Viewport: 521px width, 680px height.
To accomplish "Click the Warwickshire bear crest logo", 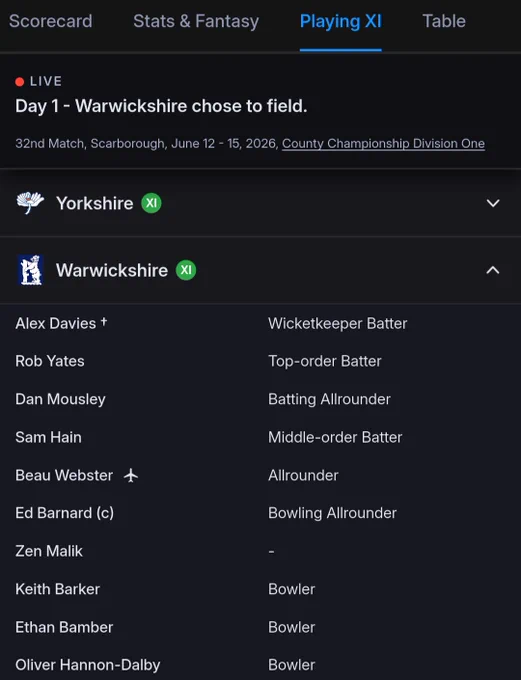I will tap(30, 270).
